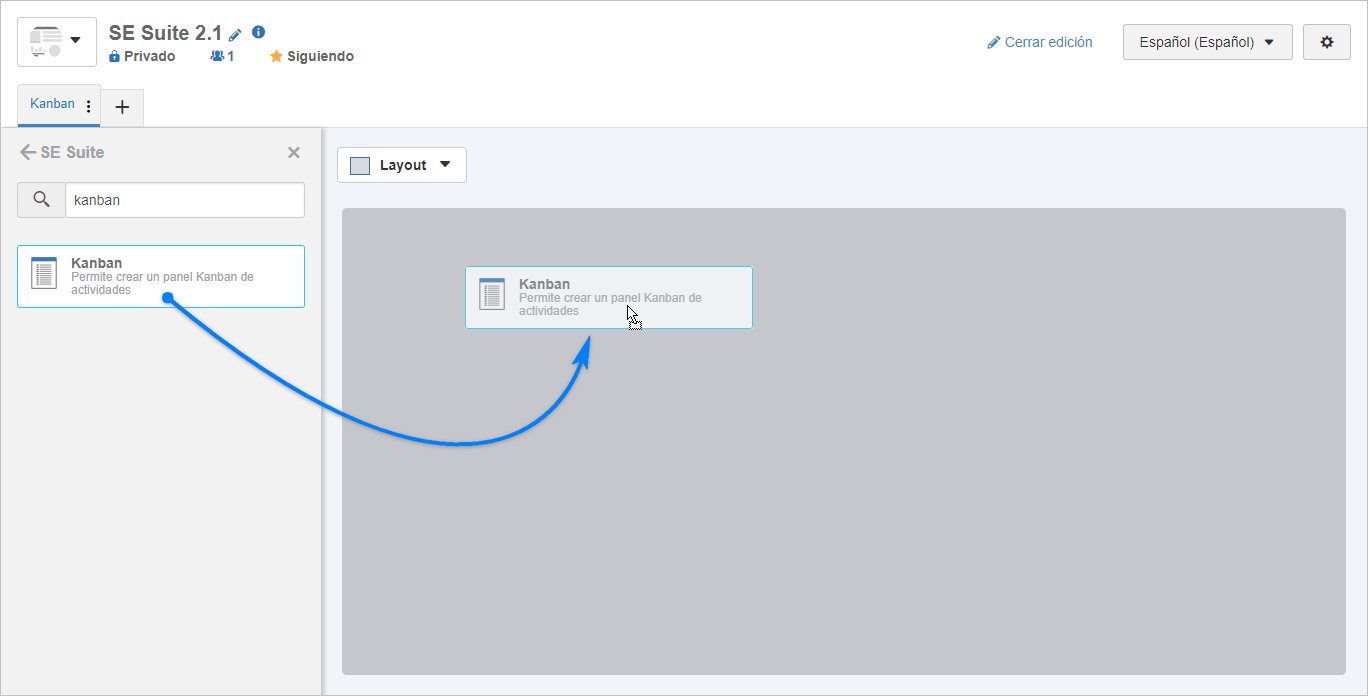This screenshot has height=696, width=1368.
Task: Select the Kanban widget in side panel
Action: [161, 276]
